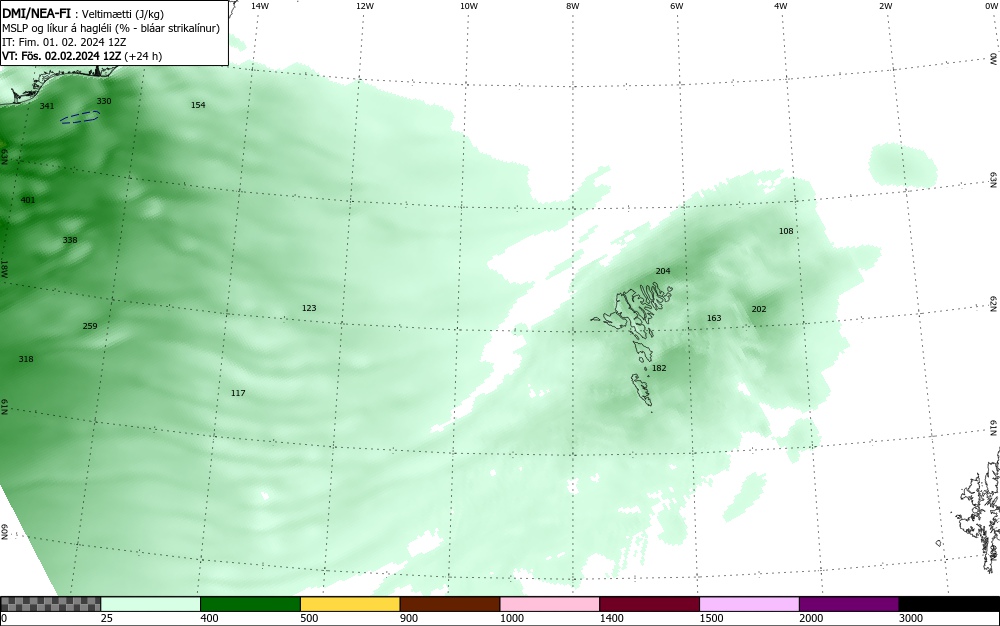Click the CAPE value 341 near the coast
This screenshot has height=626, width=1000.
tap(47, 106)
